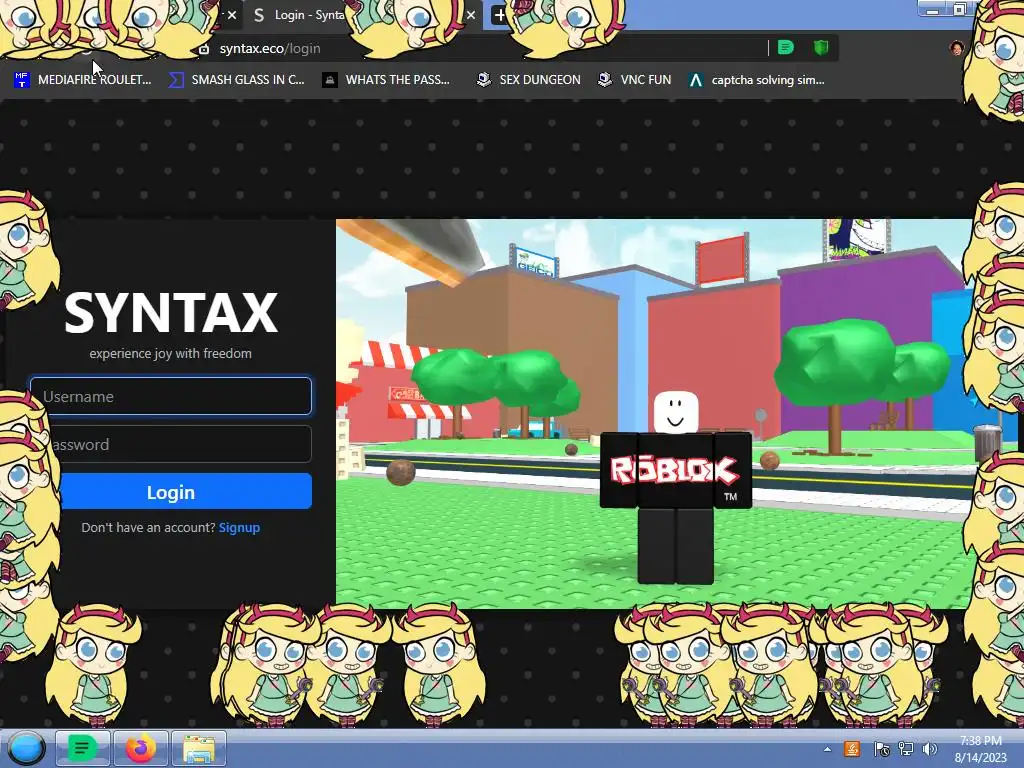Open the VNC FUN bookmark
This screenshot has height=768, width=1024.
point(635,80)
